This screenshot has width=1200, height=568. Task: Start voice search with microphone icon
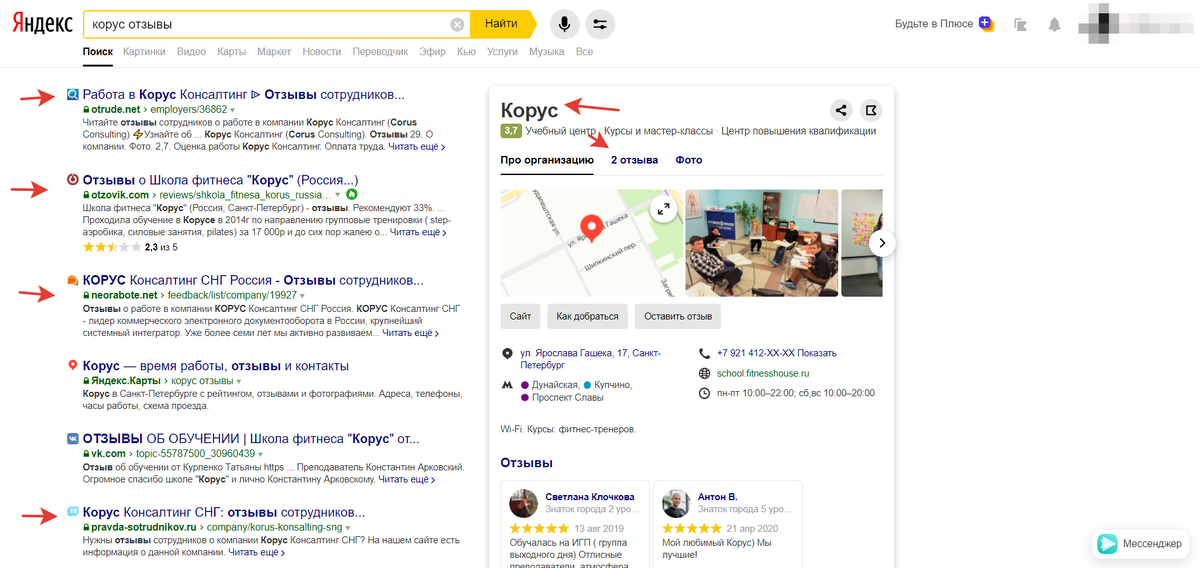[x=564, y=24]
